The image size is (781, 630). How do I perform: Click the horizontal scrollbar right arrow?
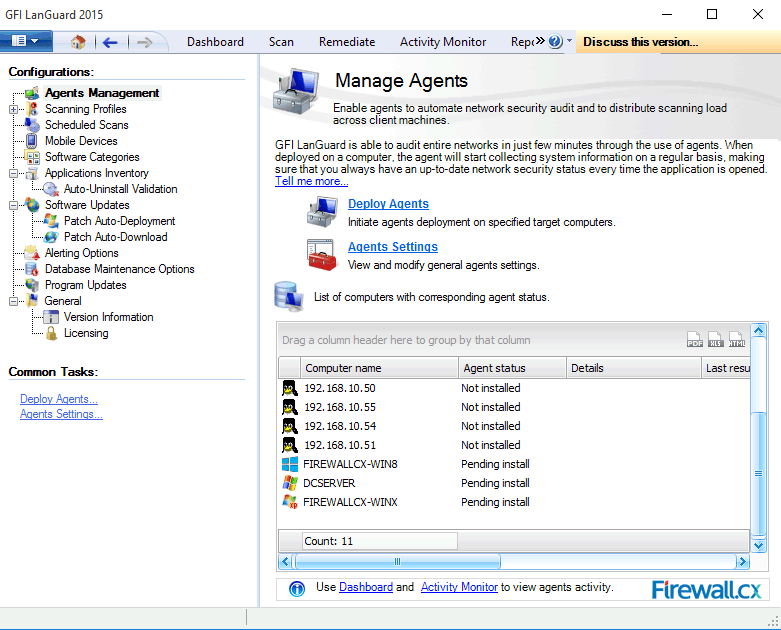coord(742,562)
